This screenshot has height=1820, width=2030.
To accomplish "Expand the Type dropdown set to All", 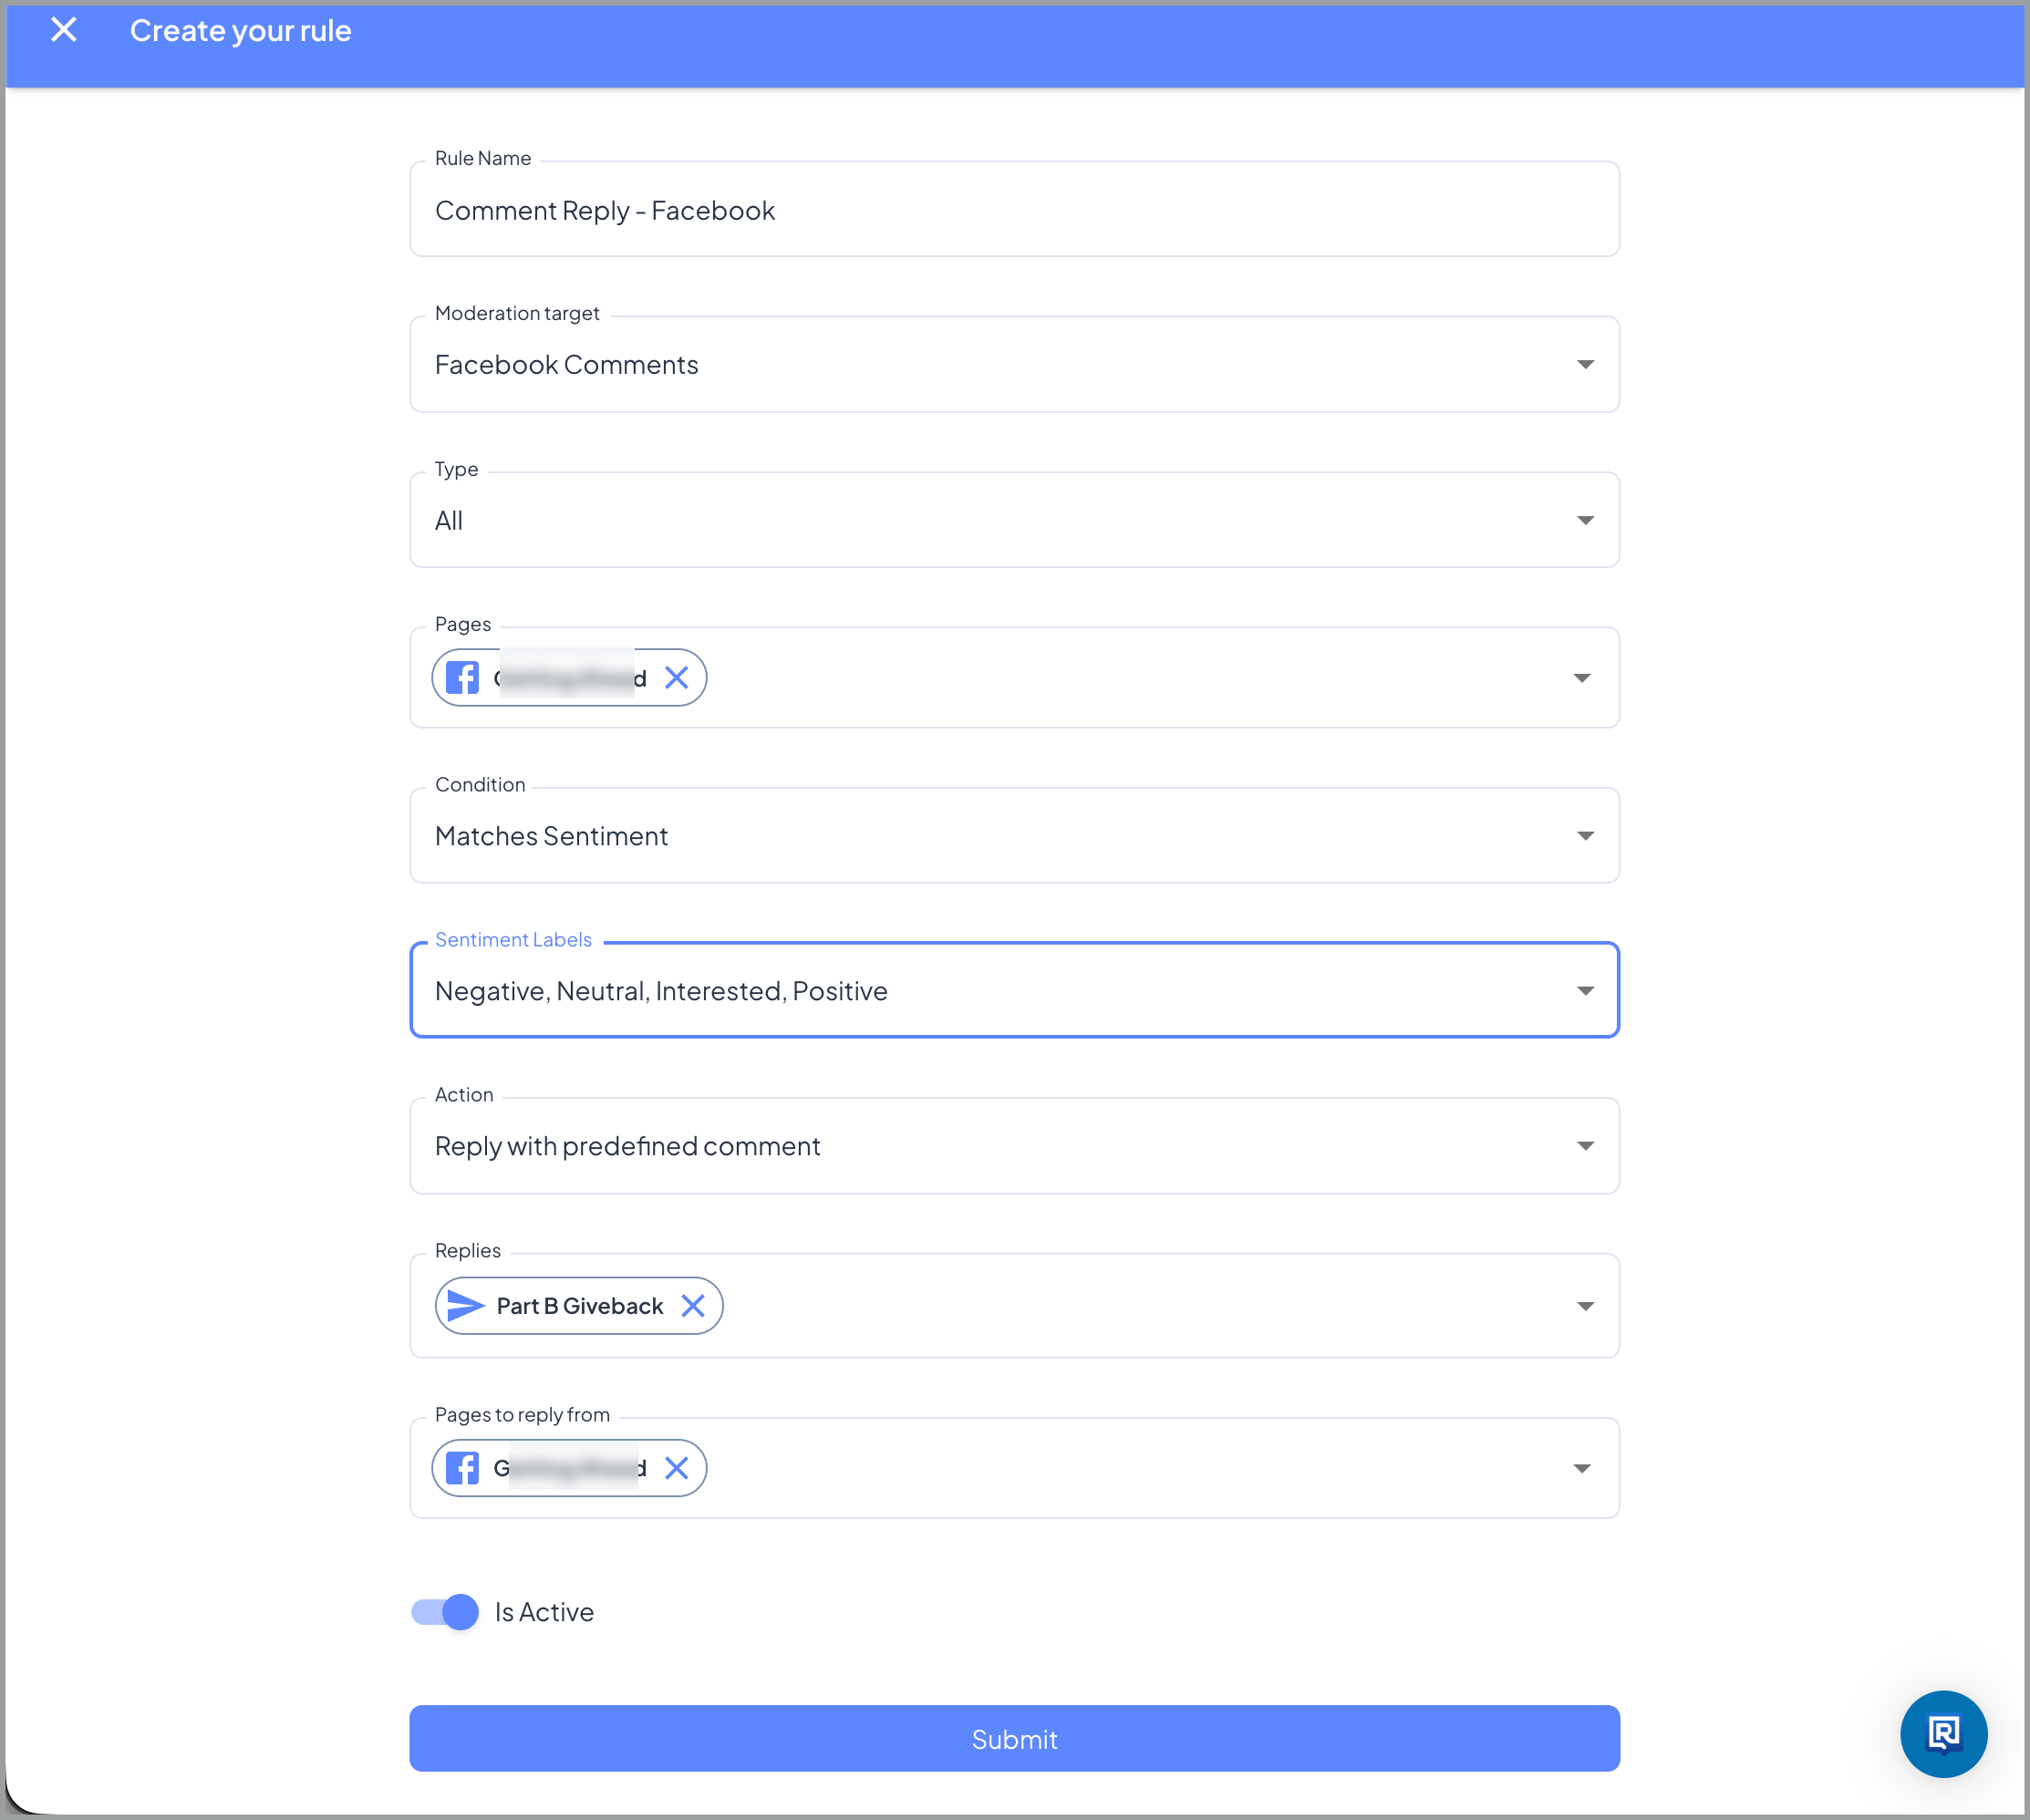I will [1014, 520].
